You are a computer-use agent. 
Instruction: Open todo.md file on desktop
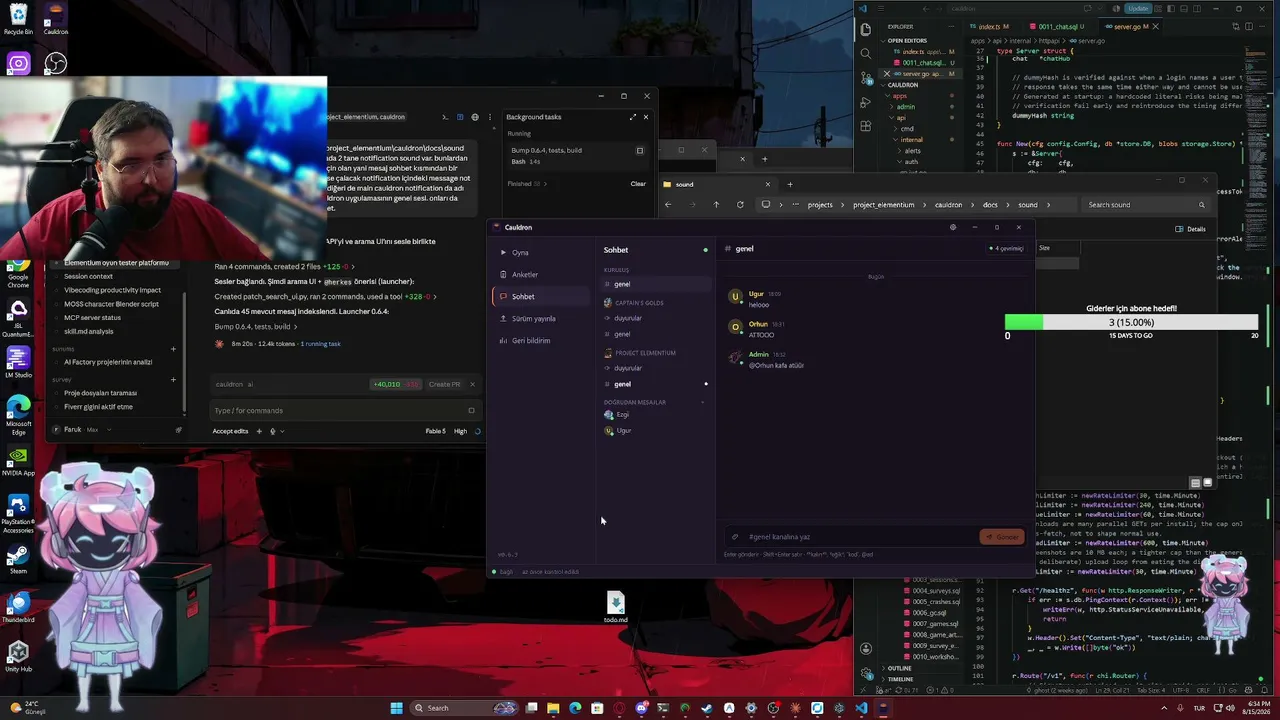(x=615, y=606)
